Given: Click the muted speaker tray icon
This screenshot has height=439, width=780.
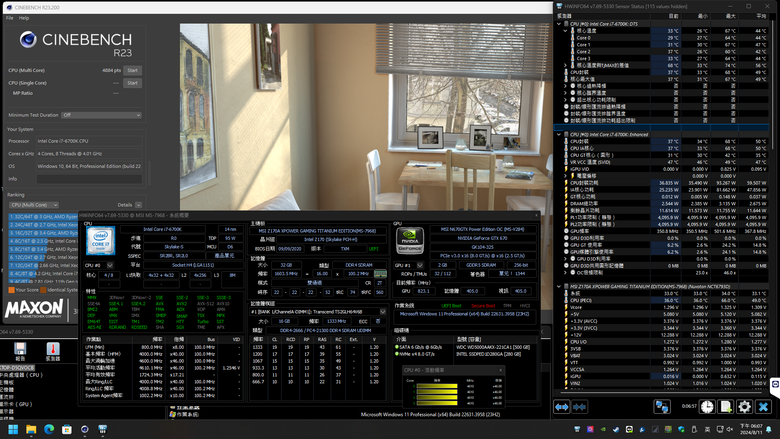Looking at the screenshot, I should (x=730, y=429).
